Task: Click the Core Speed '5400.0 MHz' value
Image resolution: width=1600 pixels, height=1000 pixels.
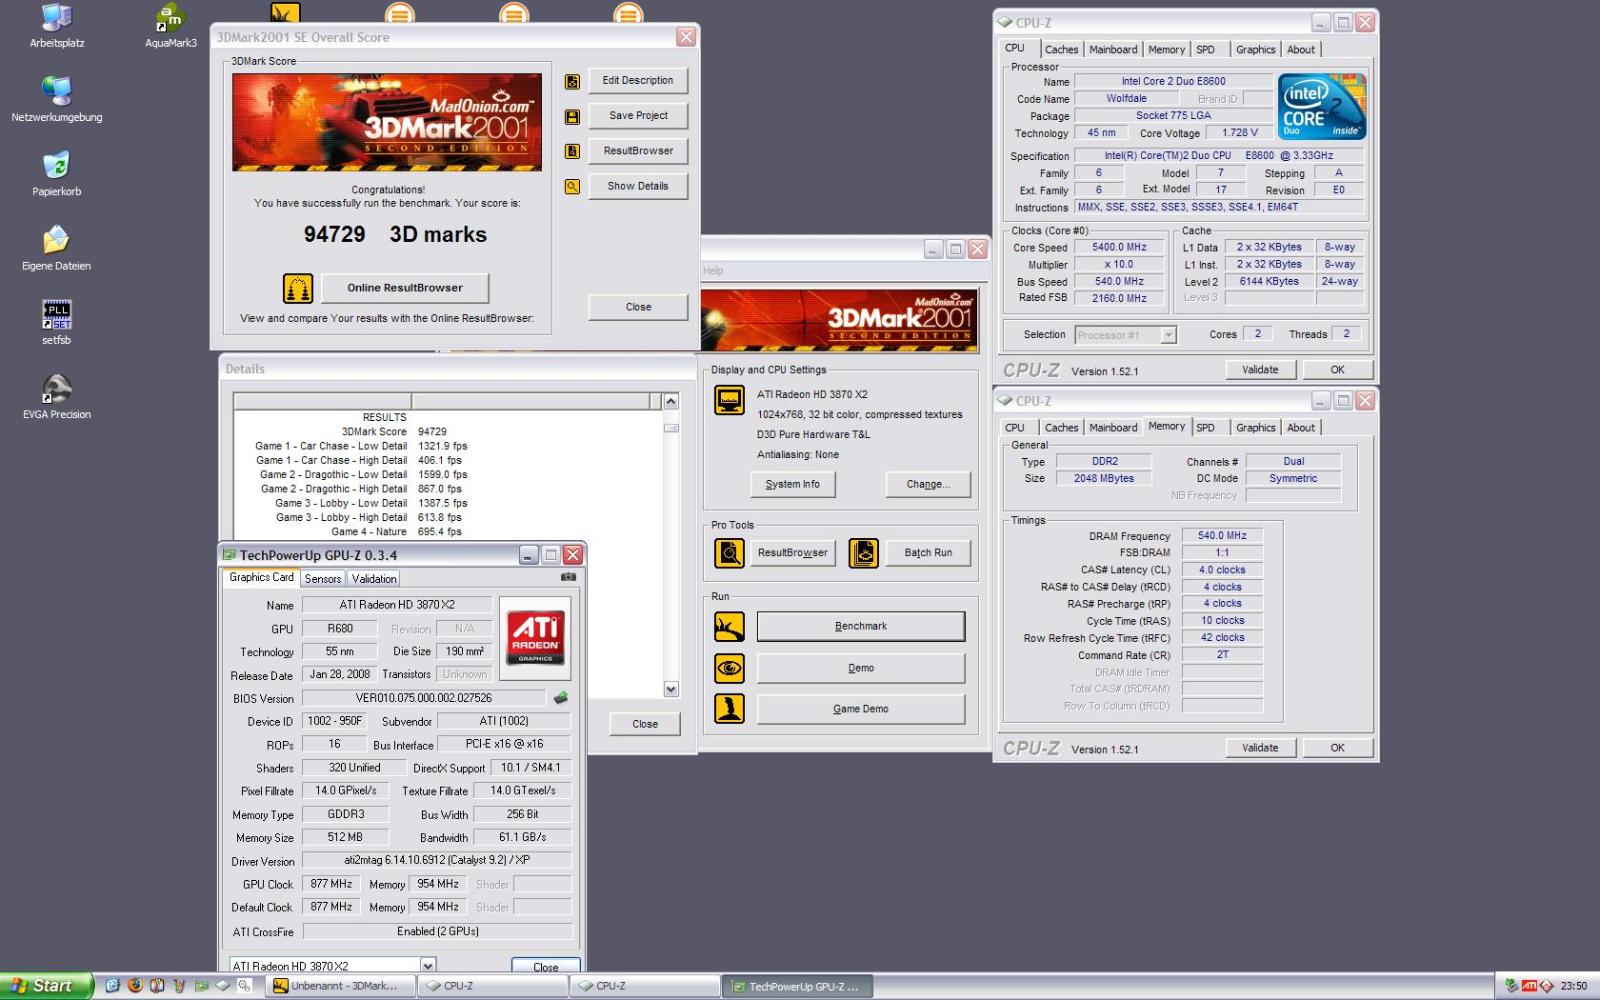Action: point(1119,247)
